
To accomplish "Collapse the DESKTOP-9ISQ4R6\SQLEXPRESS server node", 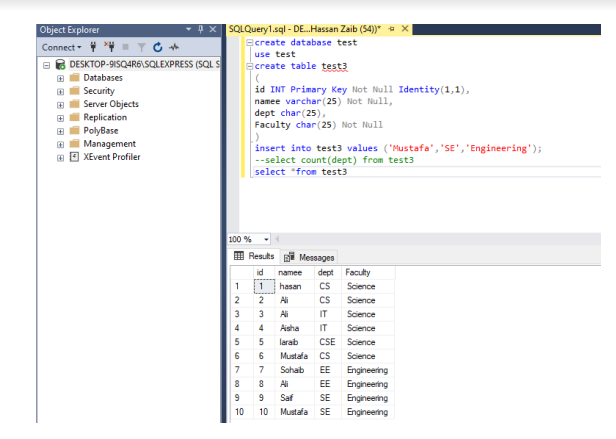I will tap(47, 65).
